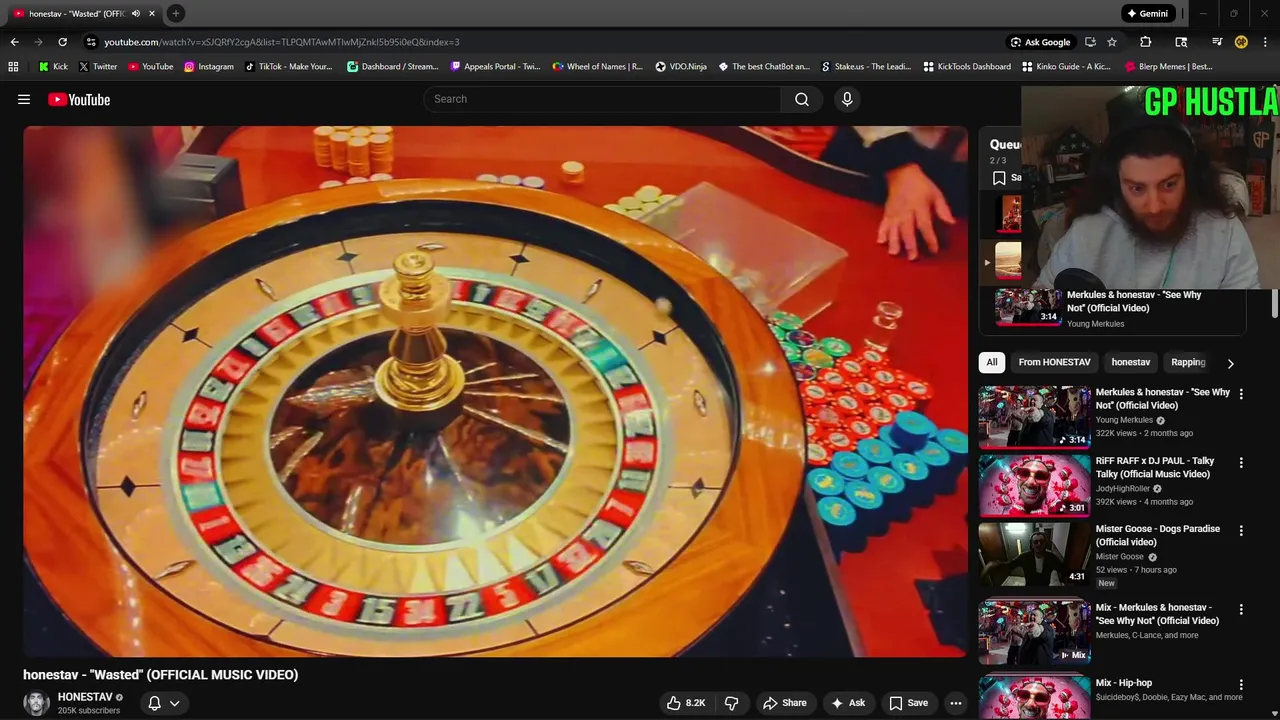Open the Dashboard / Stream bookmark

[393, 66]
